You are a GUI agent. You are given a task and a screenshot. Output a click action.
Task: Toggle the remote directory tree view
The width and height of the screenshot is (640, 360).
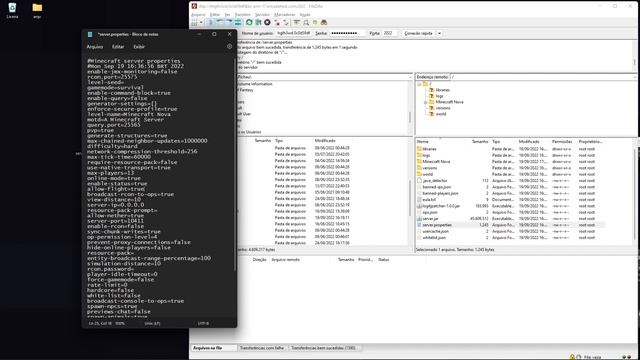(229, 22)
